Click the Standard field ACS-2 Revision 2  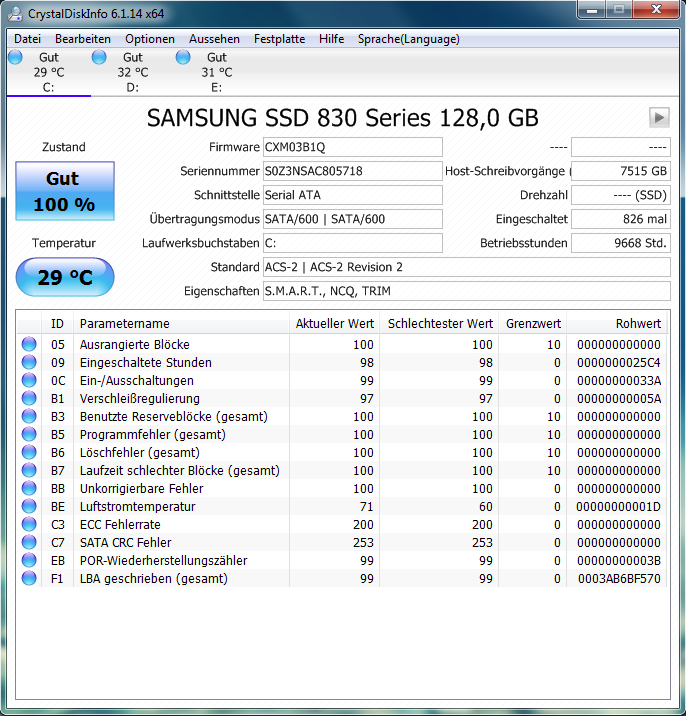[467, 267]
